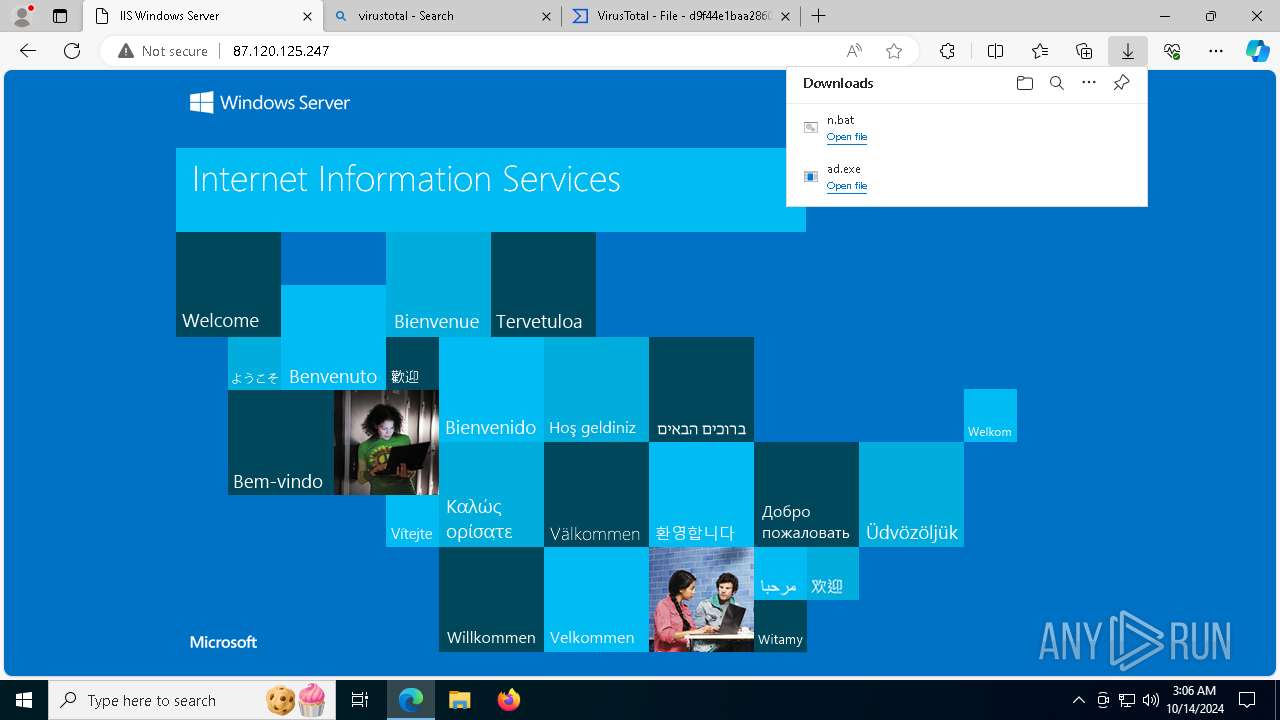Open the tab actions menu icon
The image size is (1280, 720).
60,16
